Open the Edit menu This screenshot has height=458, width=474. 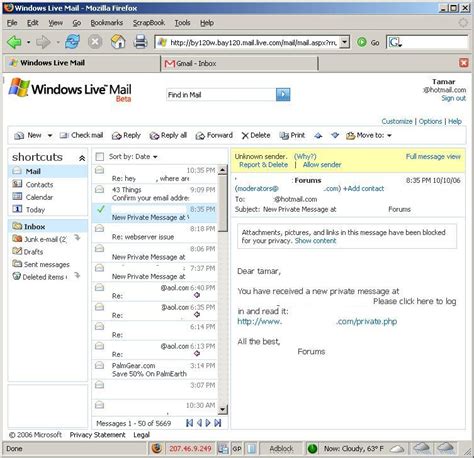[32, 23]
